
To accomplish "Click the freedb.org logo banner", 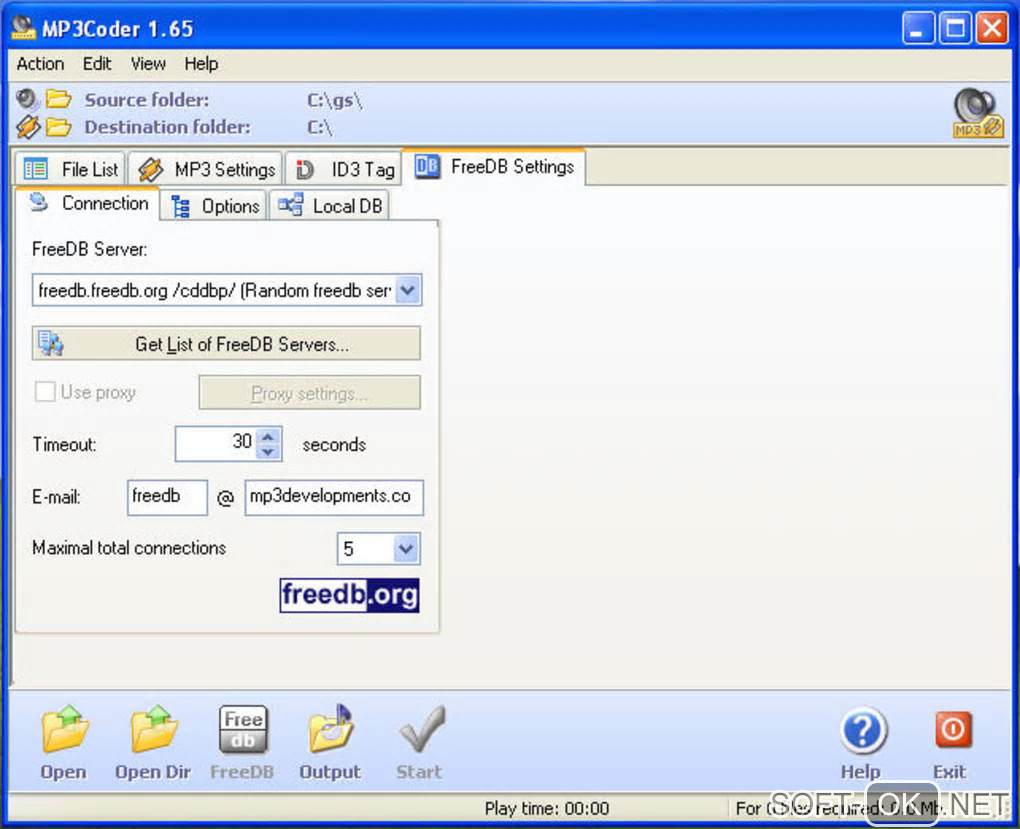I will tap(349, 595).
